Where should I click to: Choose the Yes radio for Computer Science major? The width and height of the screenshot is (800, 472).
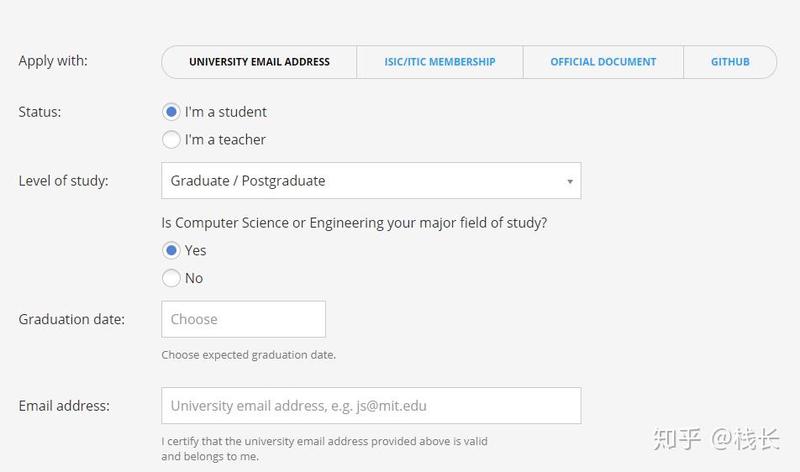click(171, 250)
